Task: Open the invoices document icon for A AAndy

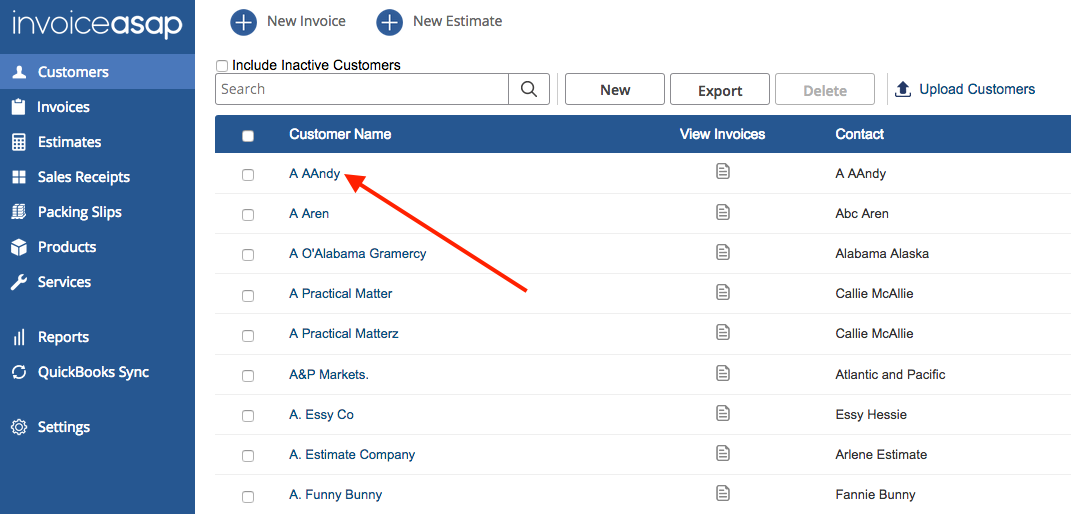Action: (723, 172)
